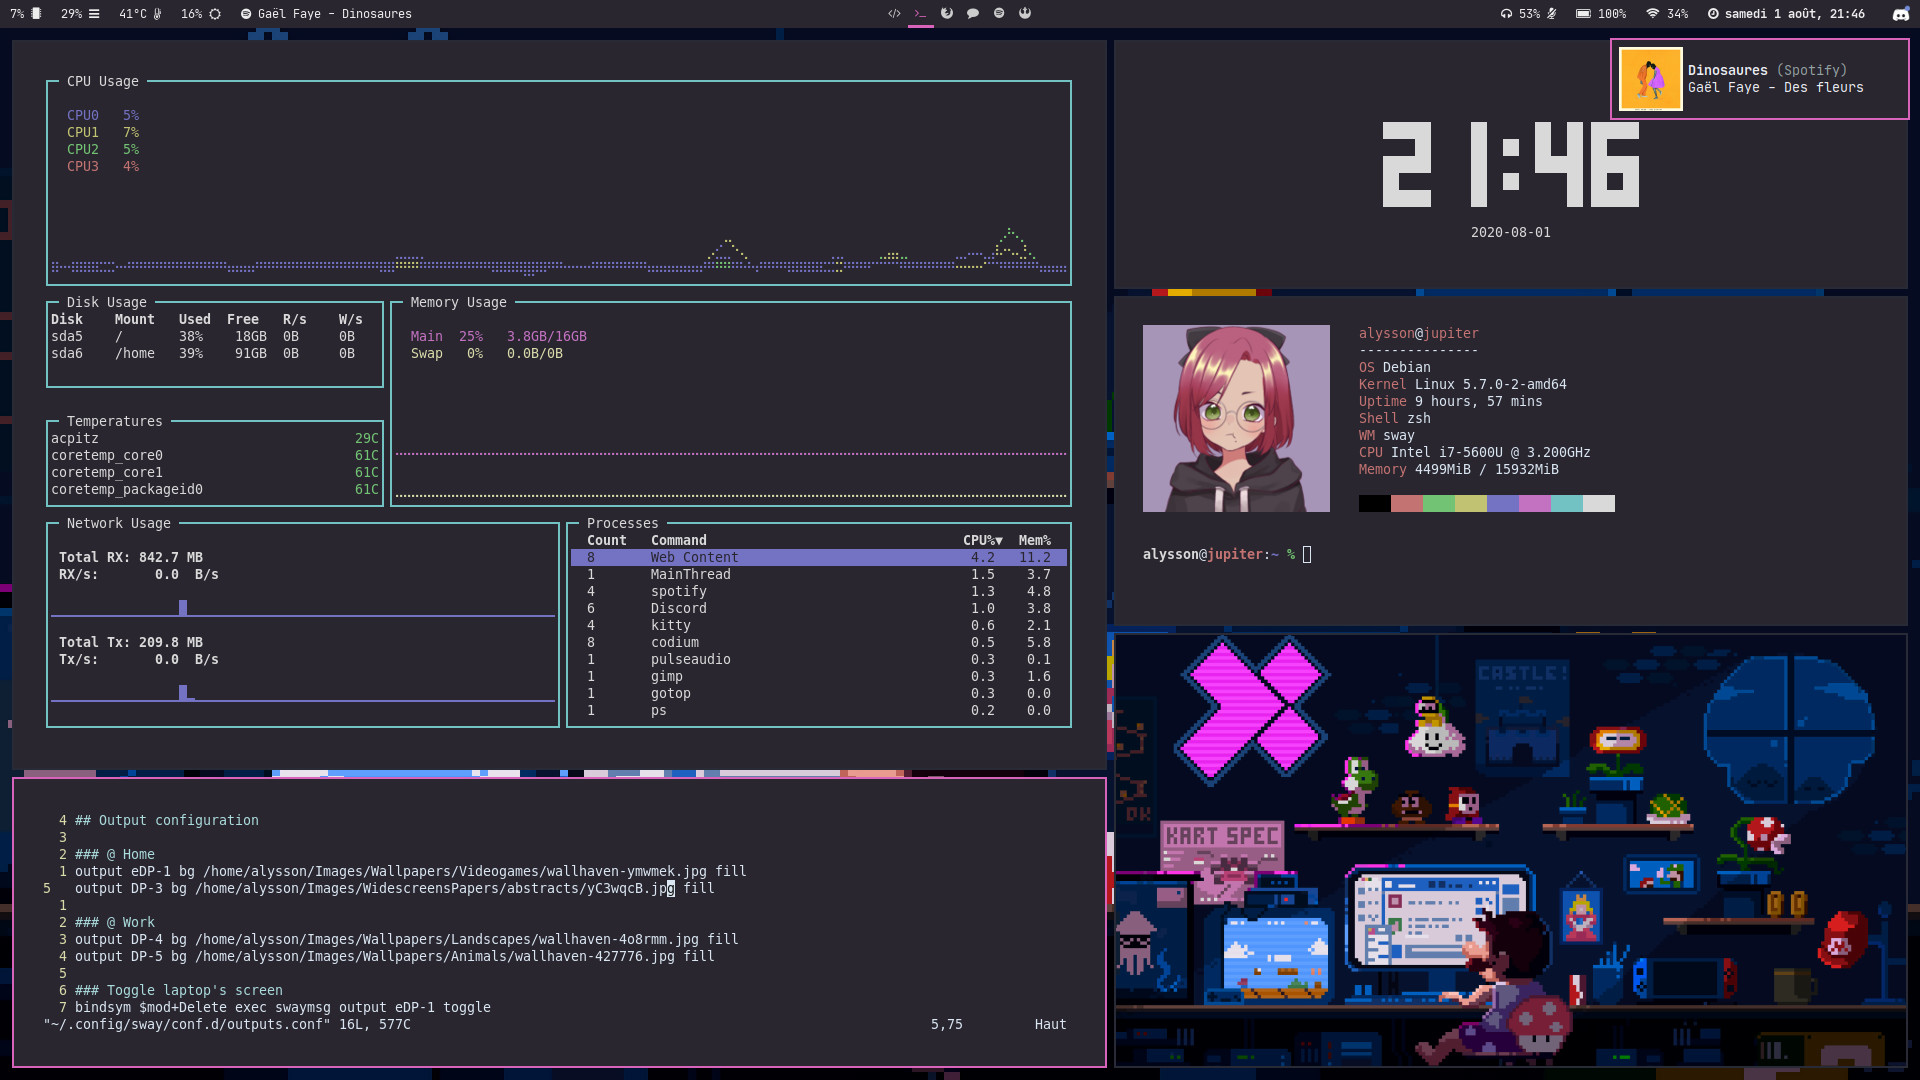The height and width of the screenshot is (1080, 1920).
Task: Click the CPU usage 7% indicator in top bar
Action: (x=26, y=14)
